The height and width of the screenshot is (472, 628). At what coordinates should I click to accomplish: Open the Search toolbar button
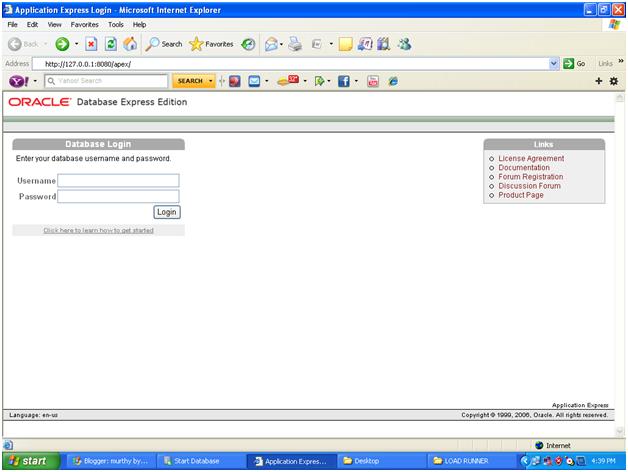(164, 44)
